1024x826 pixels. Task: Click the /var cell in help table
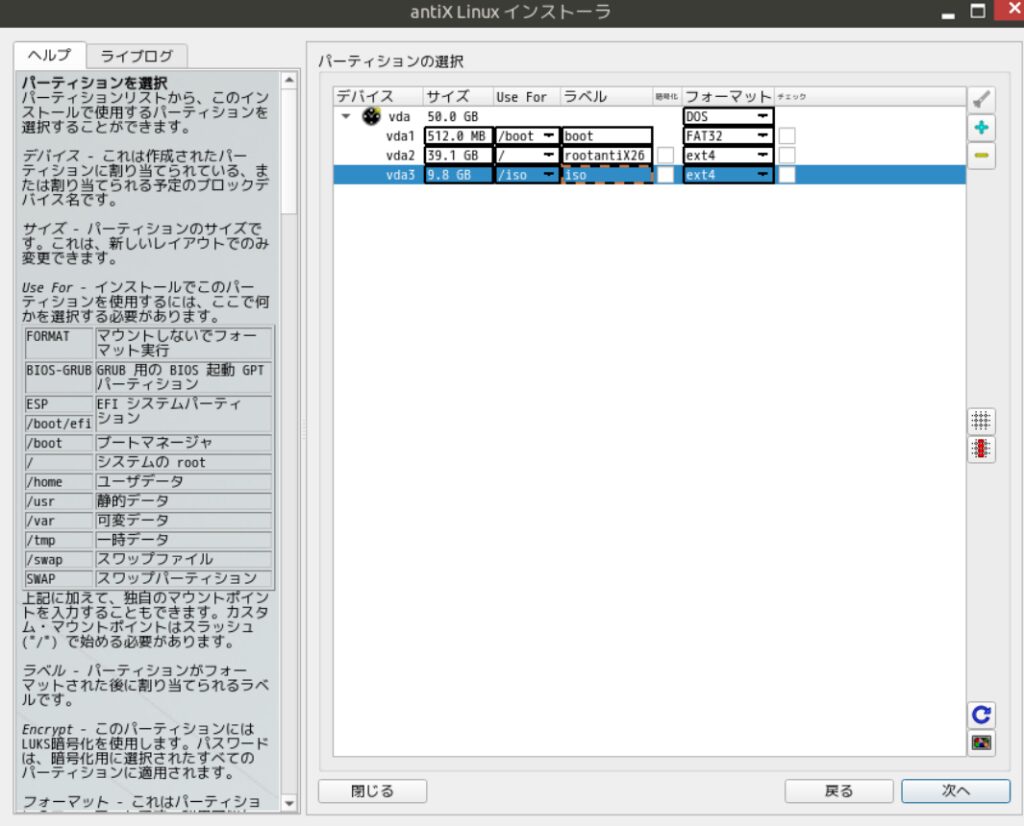(x=59, y=521)
